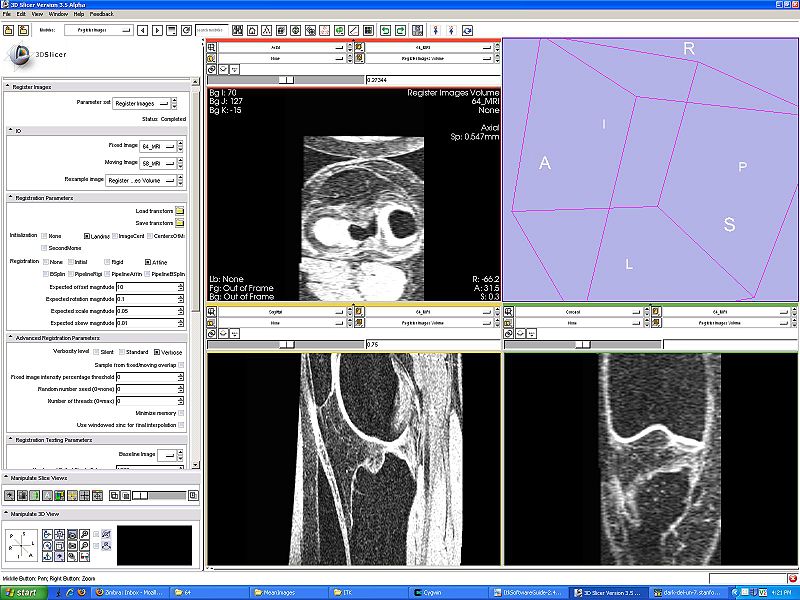Collapse the Registration Parameters section
The width and height of the screenshot is (800, 600).
[10, 197]
